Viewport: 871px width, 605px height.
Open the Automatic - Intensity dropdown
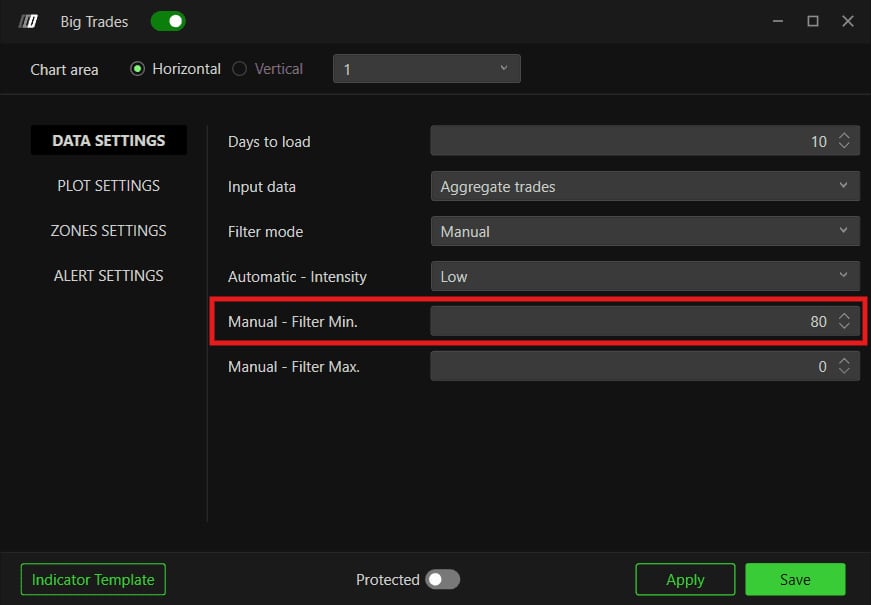[x=645, y=276]
